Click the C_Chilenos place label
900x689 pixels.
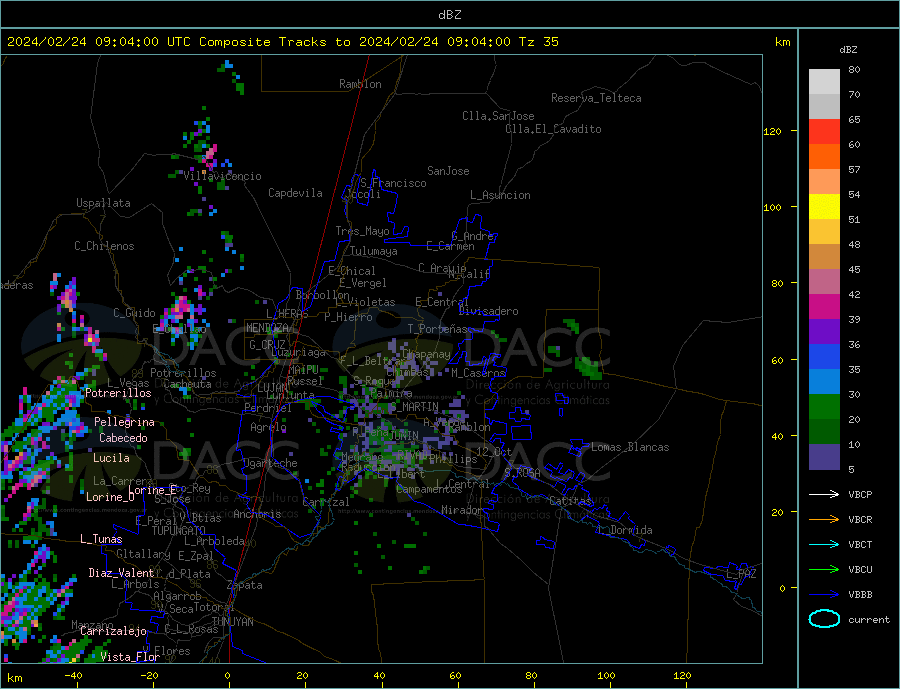(104, 246)
